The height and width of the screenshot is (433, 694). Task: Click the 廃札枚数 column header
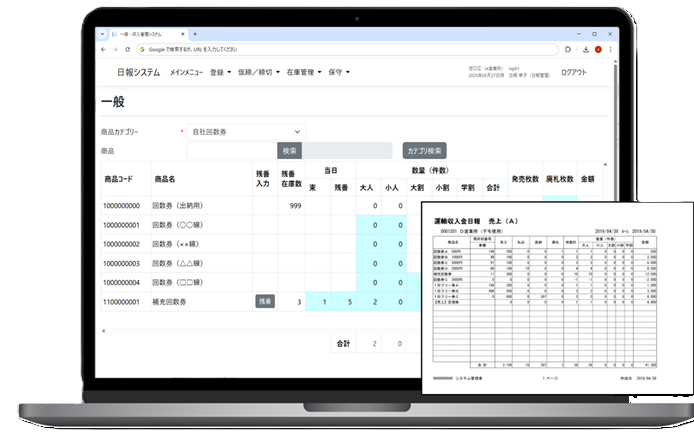click(x=559, y=179)
